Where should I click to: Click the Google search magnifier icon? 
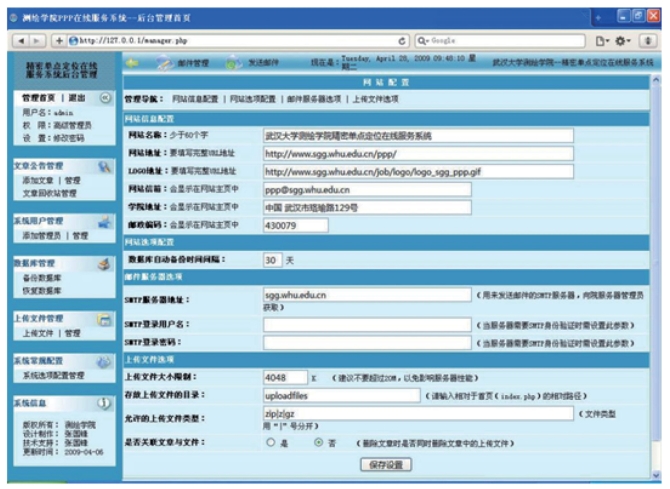pos(421,41)
